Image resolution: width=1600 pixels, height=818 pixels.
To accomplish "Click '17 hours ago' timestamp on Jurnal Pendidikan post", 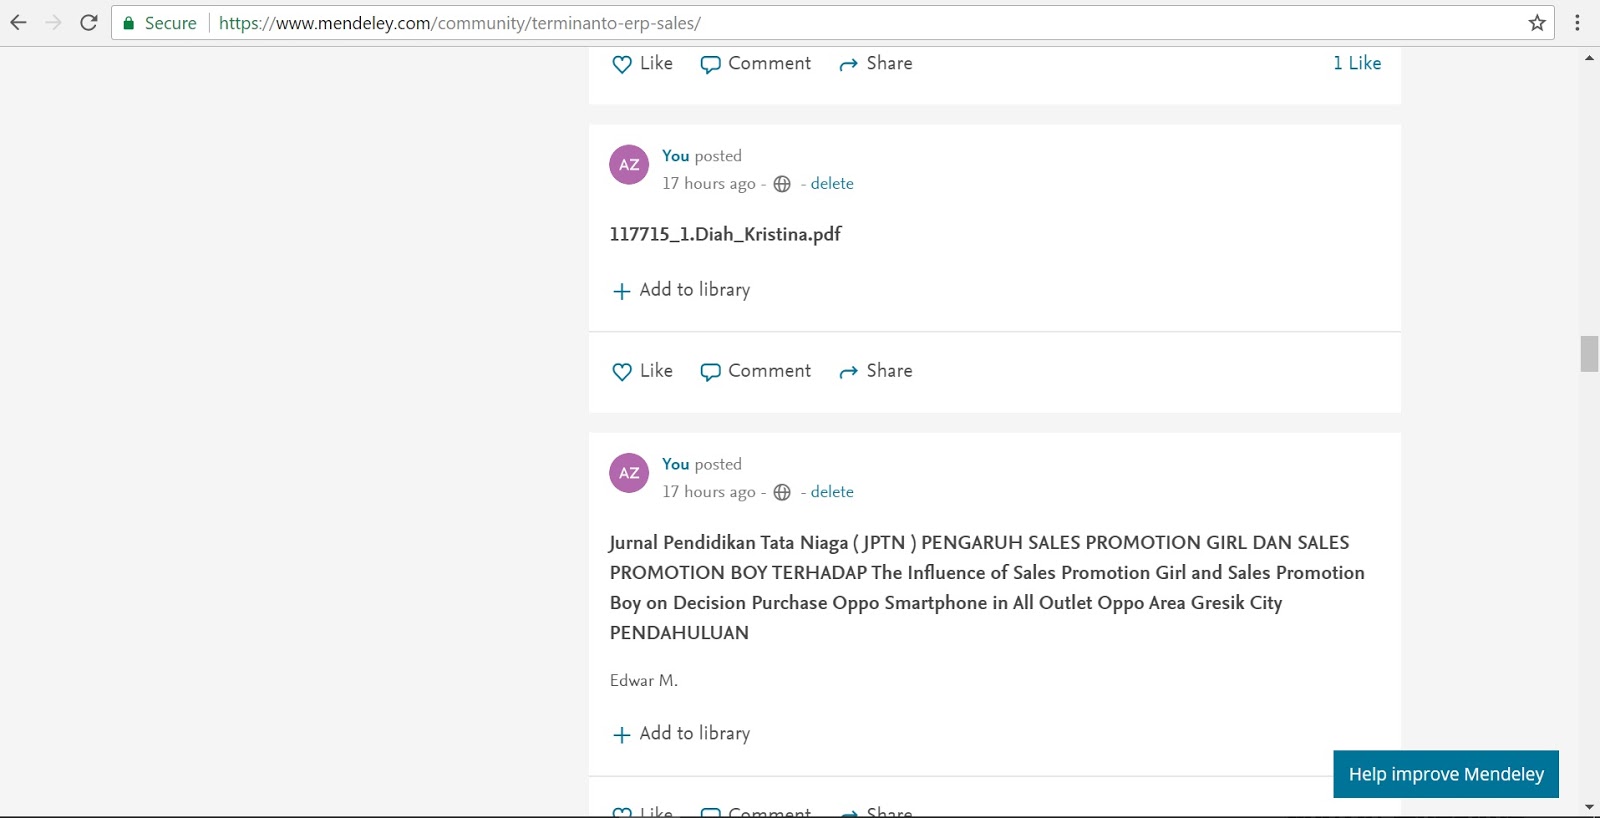I will [709, 492].
